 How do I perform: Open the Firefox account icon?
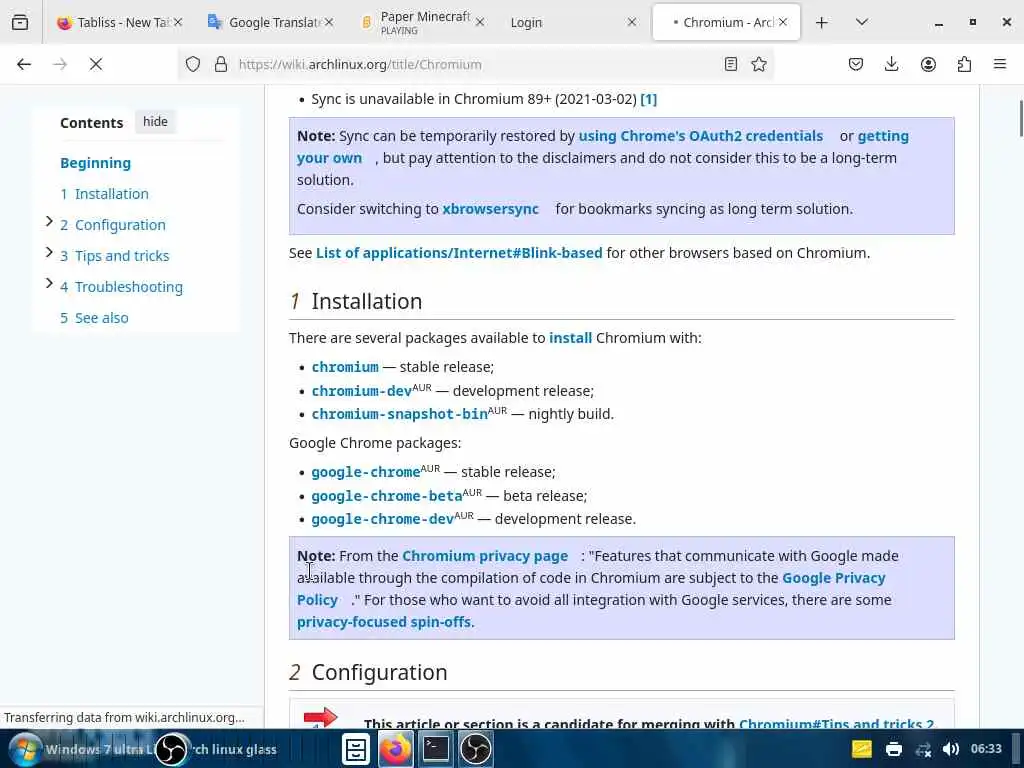click(x=928, y=64)
